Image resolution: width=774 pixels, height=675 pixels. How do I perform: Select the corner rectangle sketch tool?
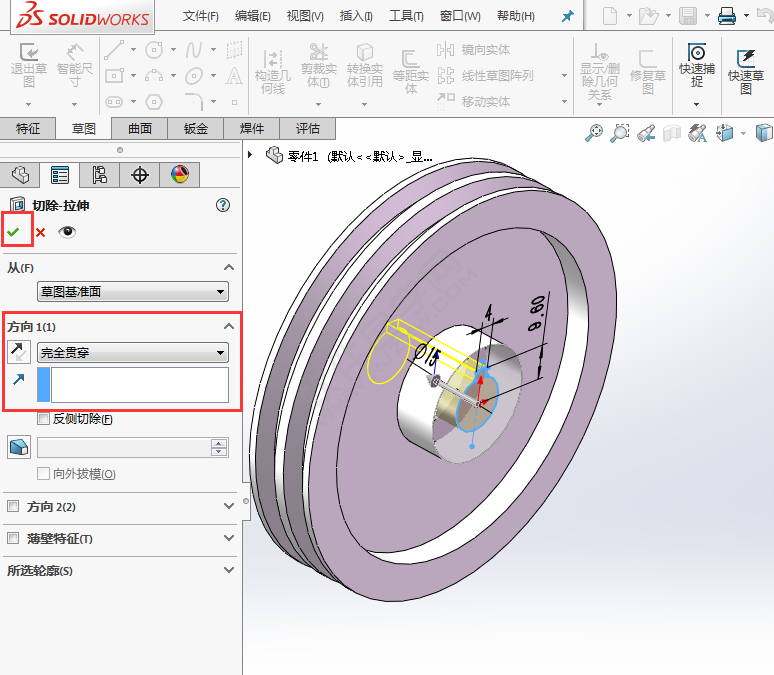[x=114, y=76]
